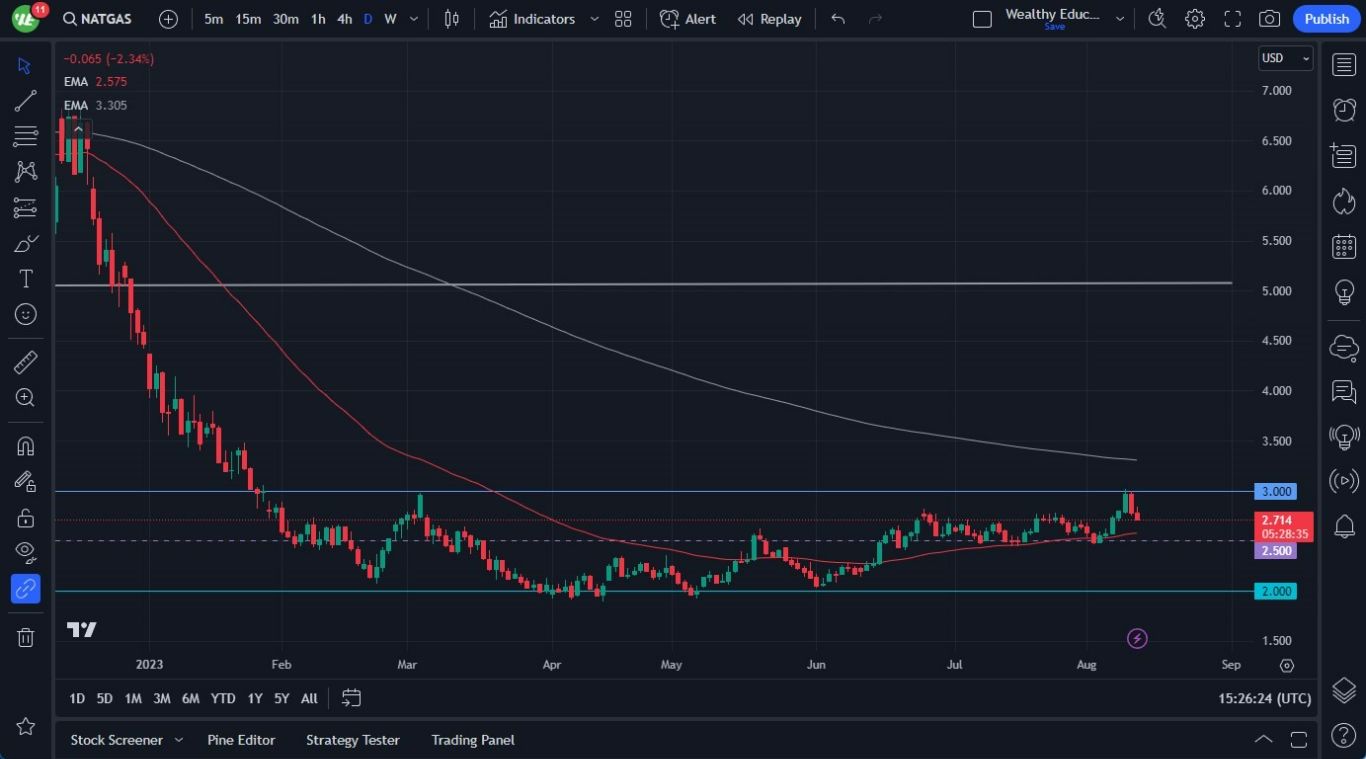Click the NATGAS symbol search field
1366x759 pixels.
click(x=96, y=19)
